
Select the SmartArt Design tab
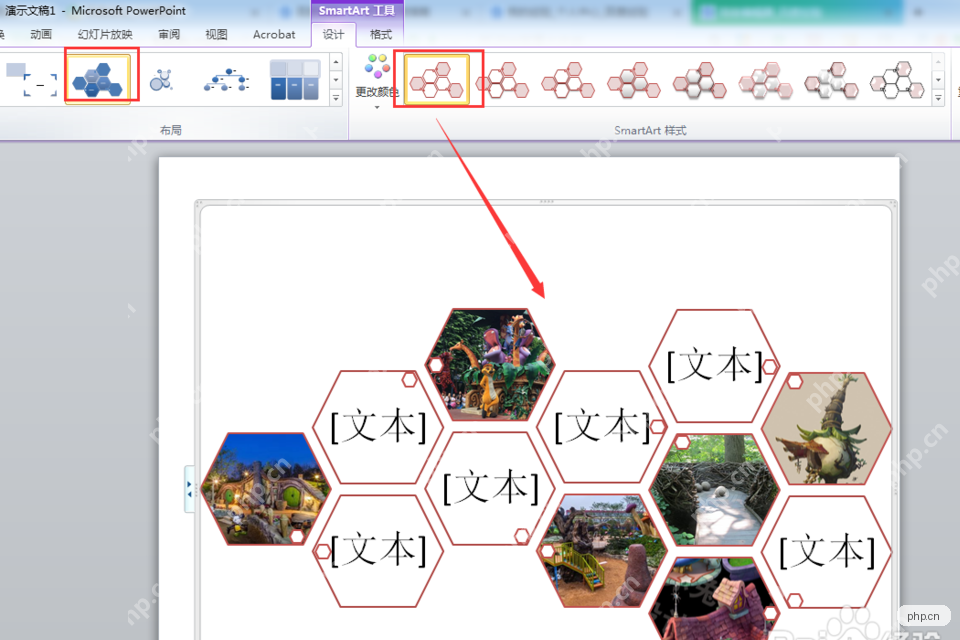click(x=334, y=34)
